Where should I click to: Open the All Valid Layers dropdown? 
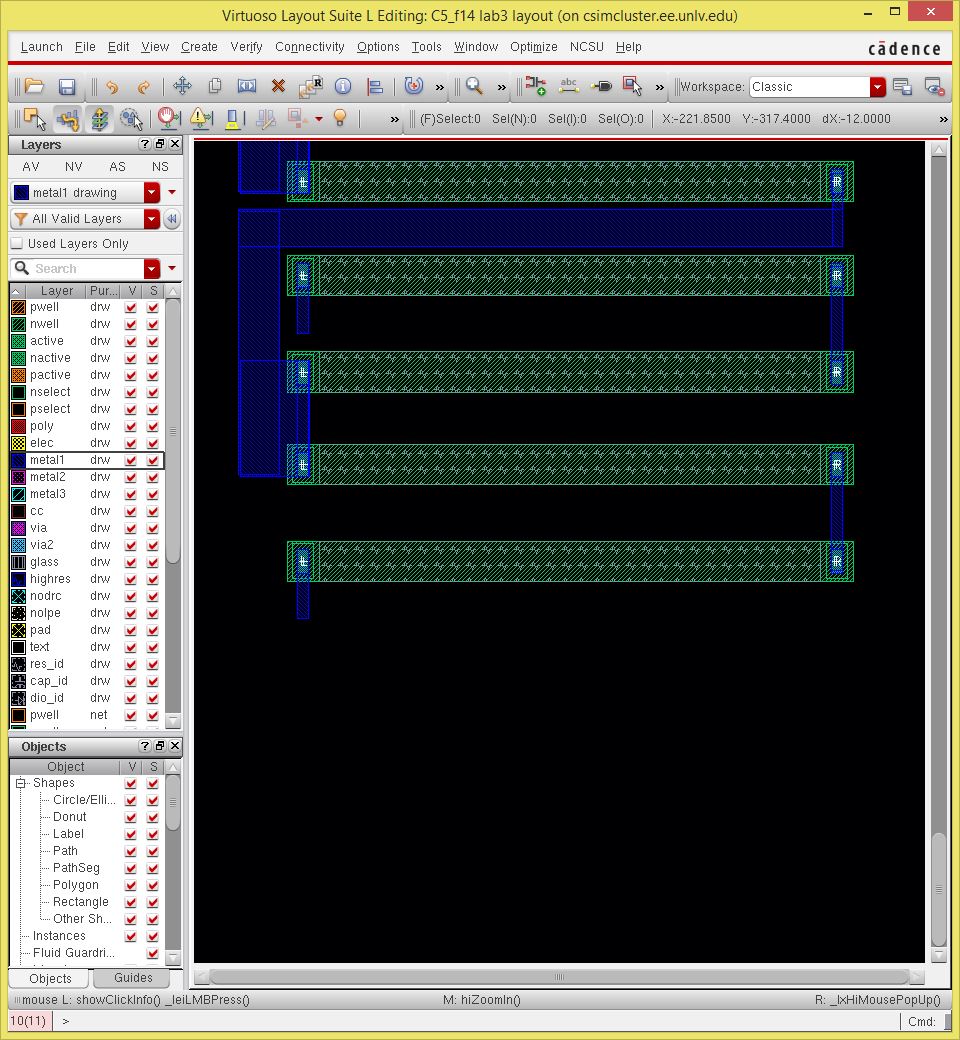coord(152,218)
